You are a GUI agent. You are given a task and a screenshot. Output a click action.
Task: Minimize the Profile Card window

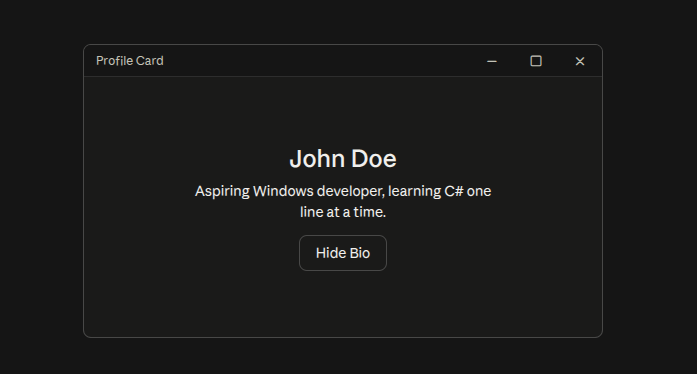pyautogui.click(x=492, y=61)
